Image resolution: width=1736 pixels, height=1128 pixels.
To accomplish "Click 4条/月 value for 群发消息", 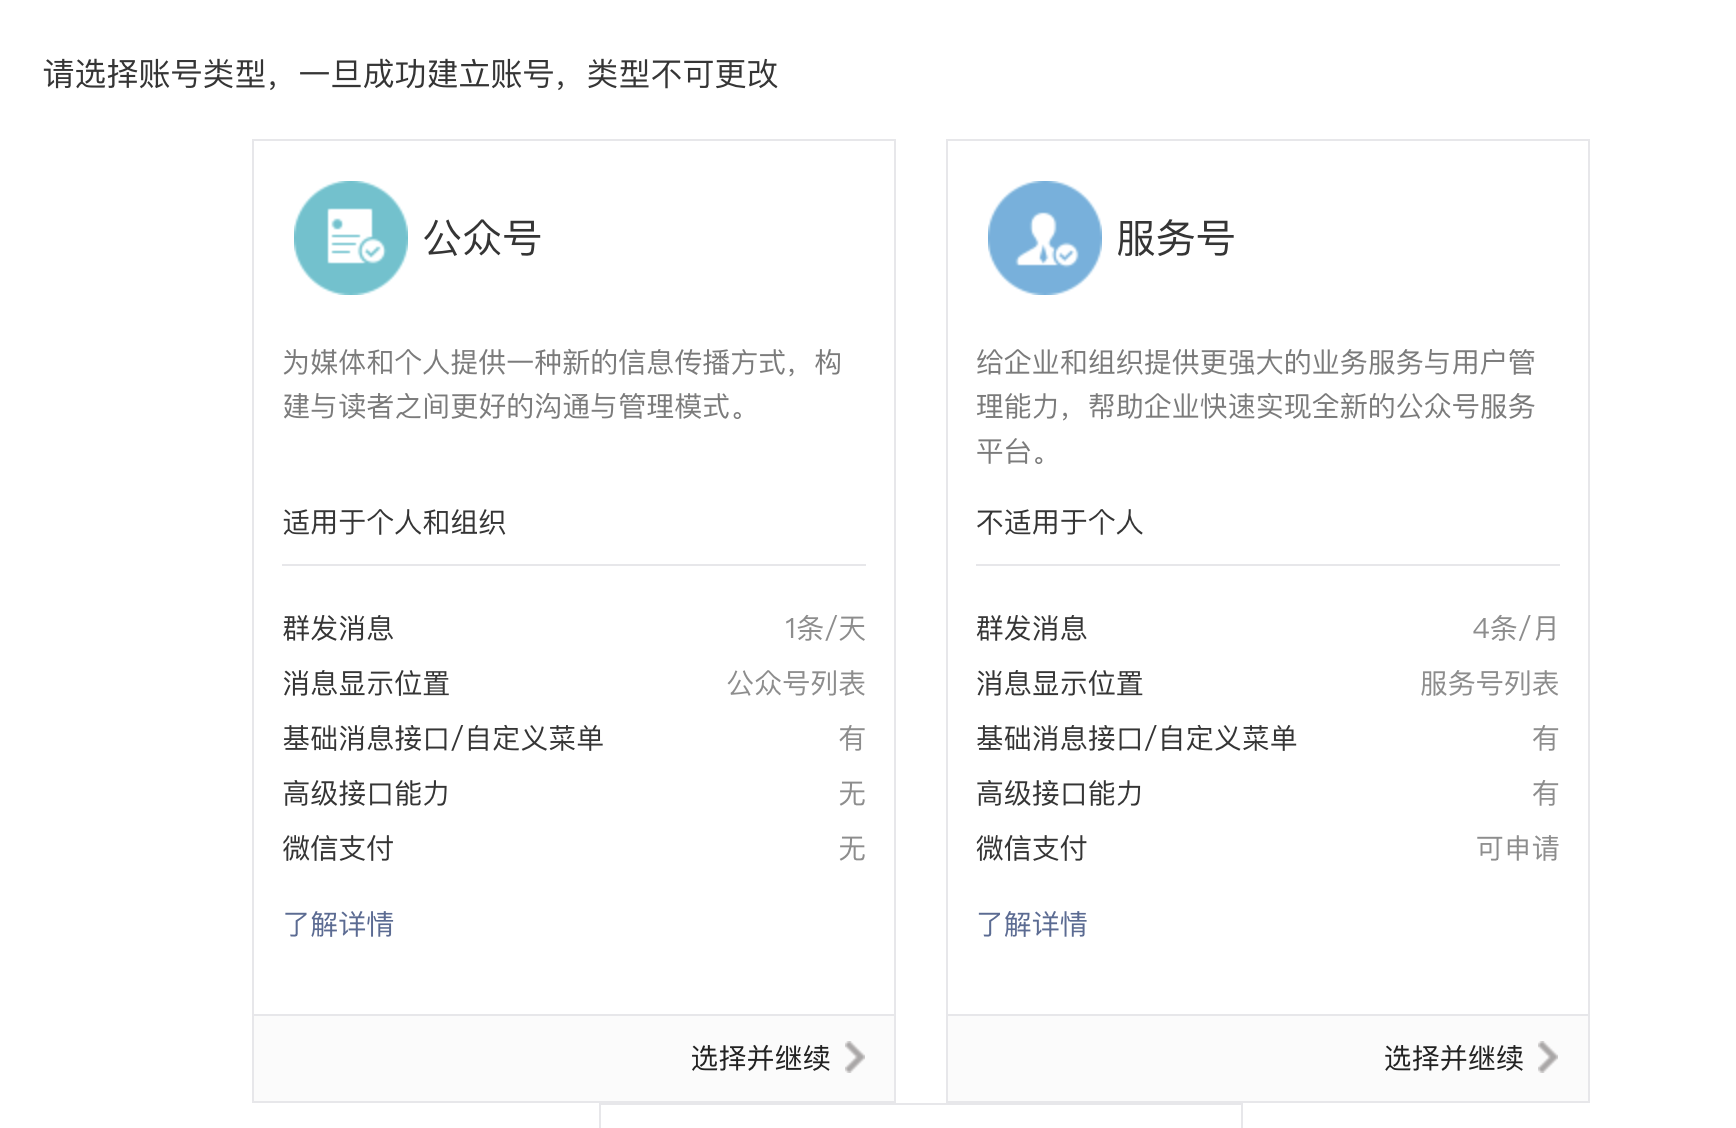I will (x=1516, y=628).
